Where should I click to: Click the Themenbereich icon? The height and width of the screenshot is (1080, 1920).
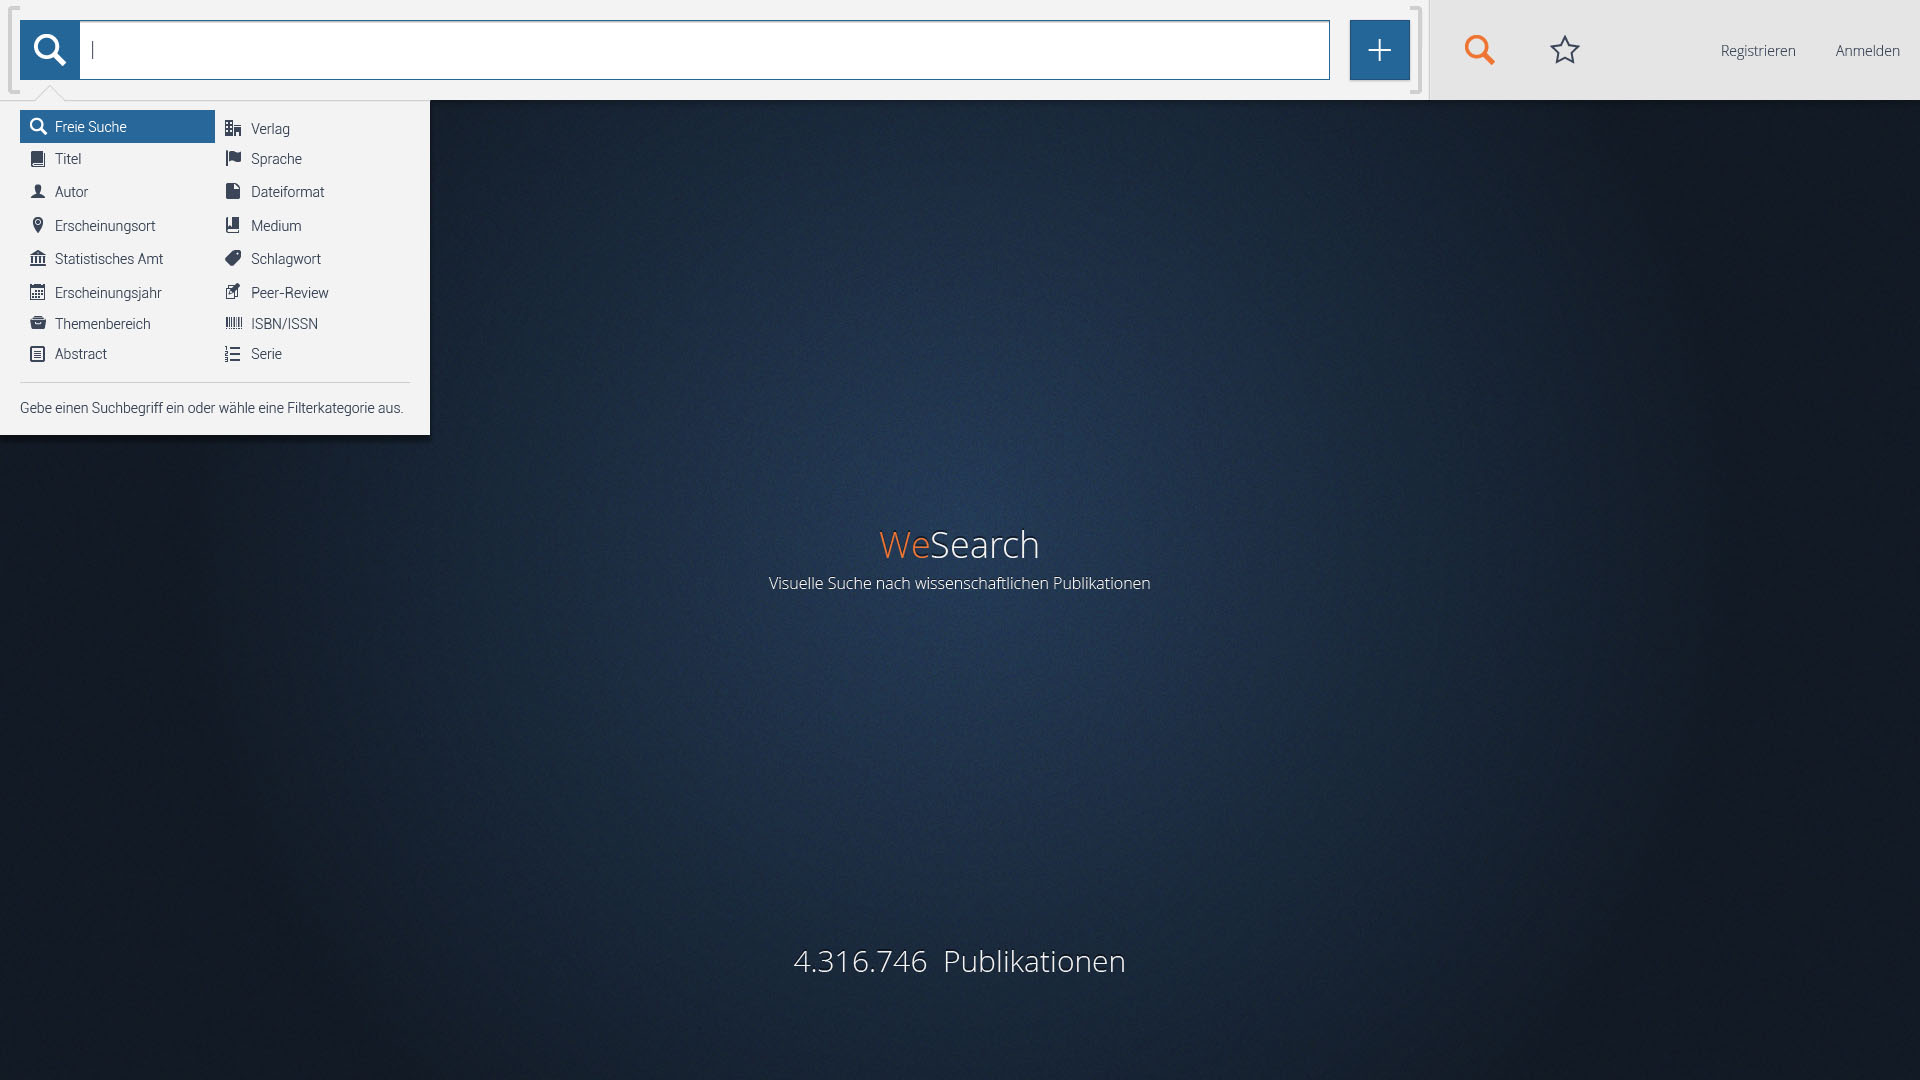coord(38,324)
